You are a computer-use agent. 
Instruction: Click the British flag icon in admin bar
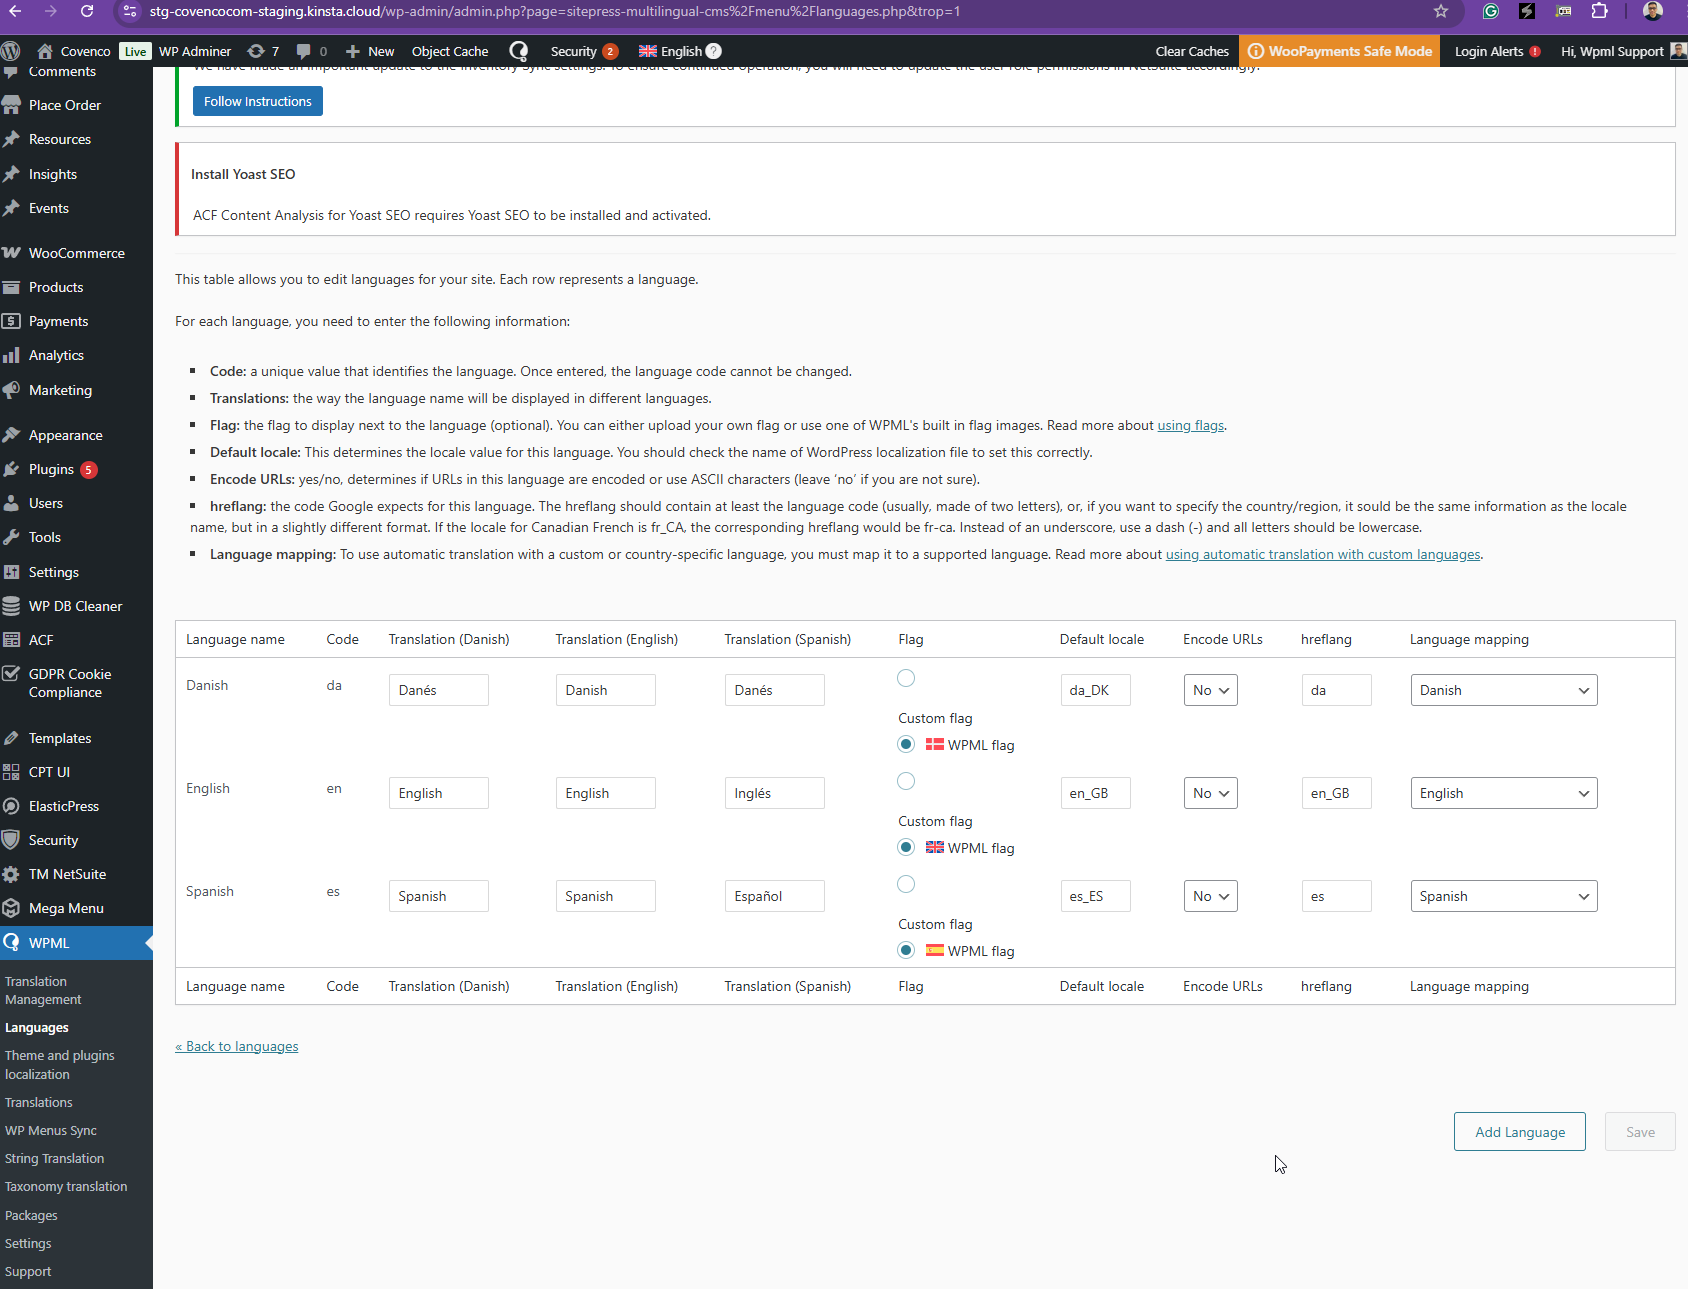648,51
